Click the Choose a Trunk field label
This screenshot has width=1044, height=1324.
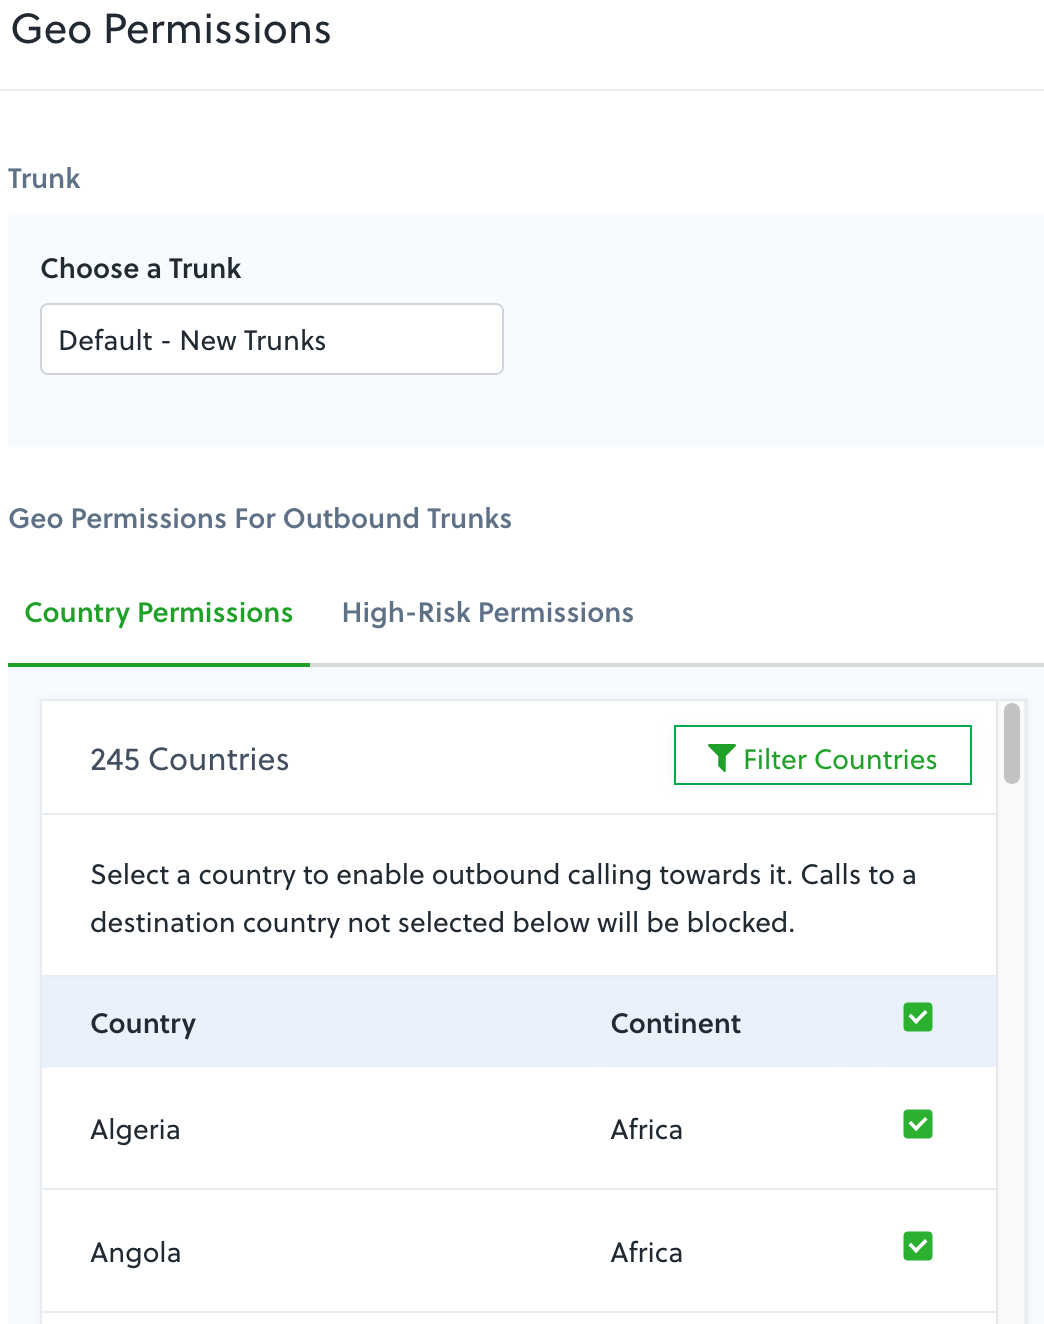point(141,269)
